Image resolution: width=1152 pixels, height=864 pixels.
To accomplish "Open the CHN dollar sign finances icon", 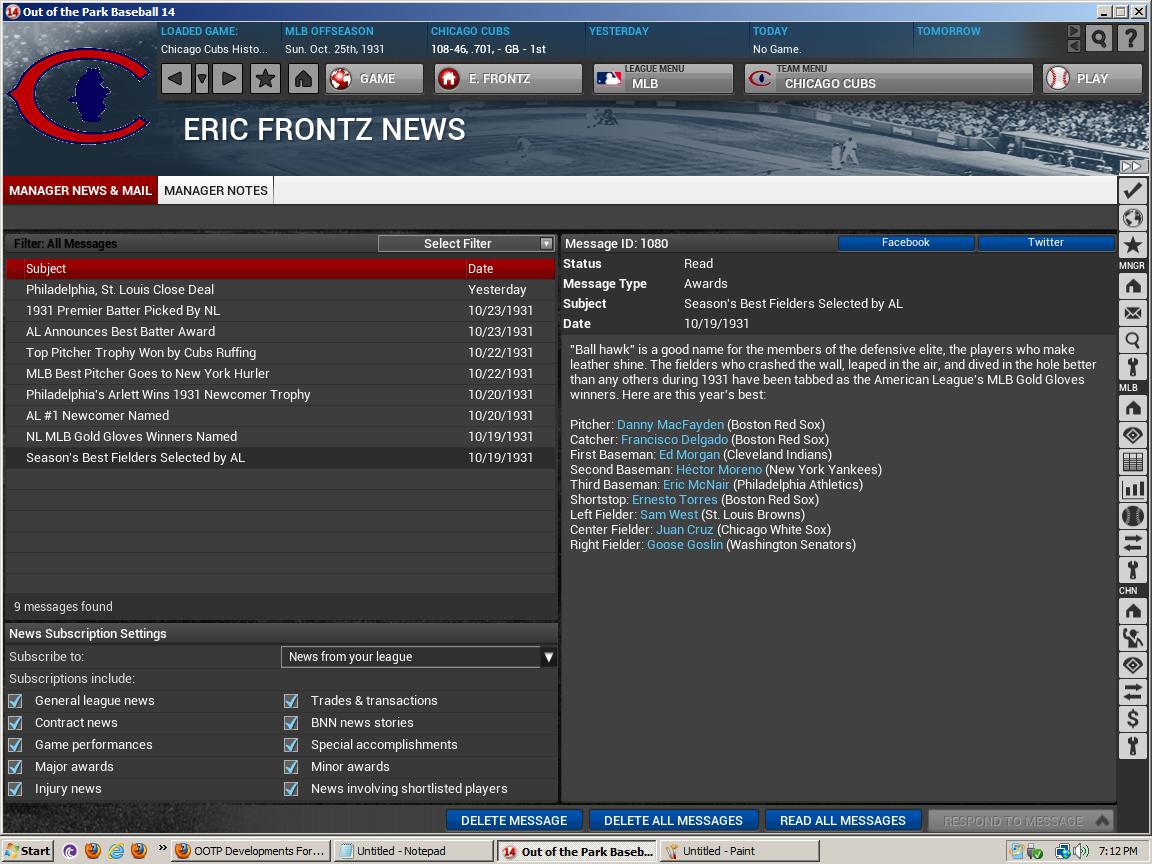I will click(1132, 718).
